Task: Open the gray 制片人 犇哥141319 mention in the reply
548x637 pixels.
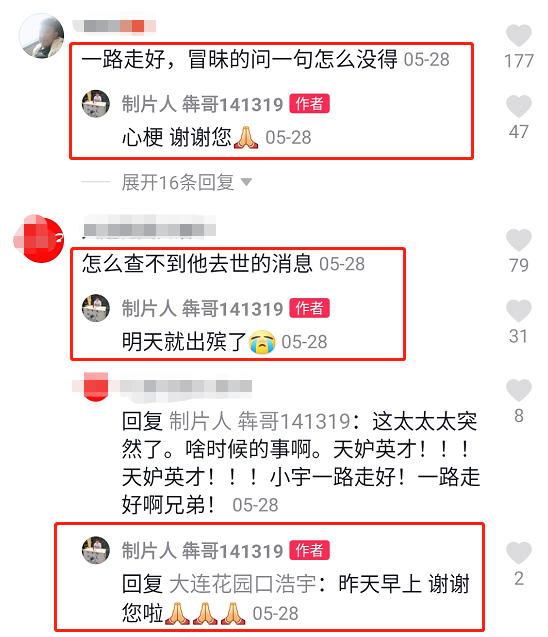Action: point(260,421)
